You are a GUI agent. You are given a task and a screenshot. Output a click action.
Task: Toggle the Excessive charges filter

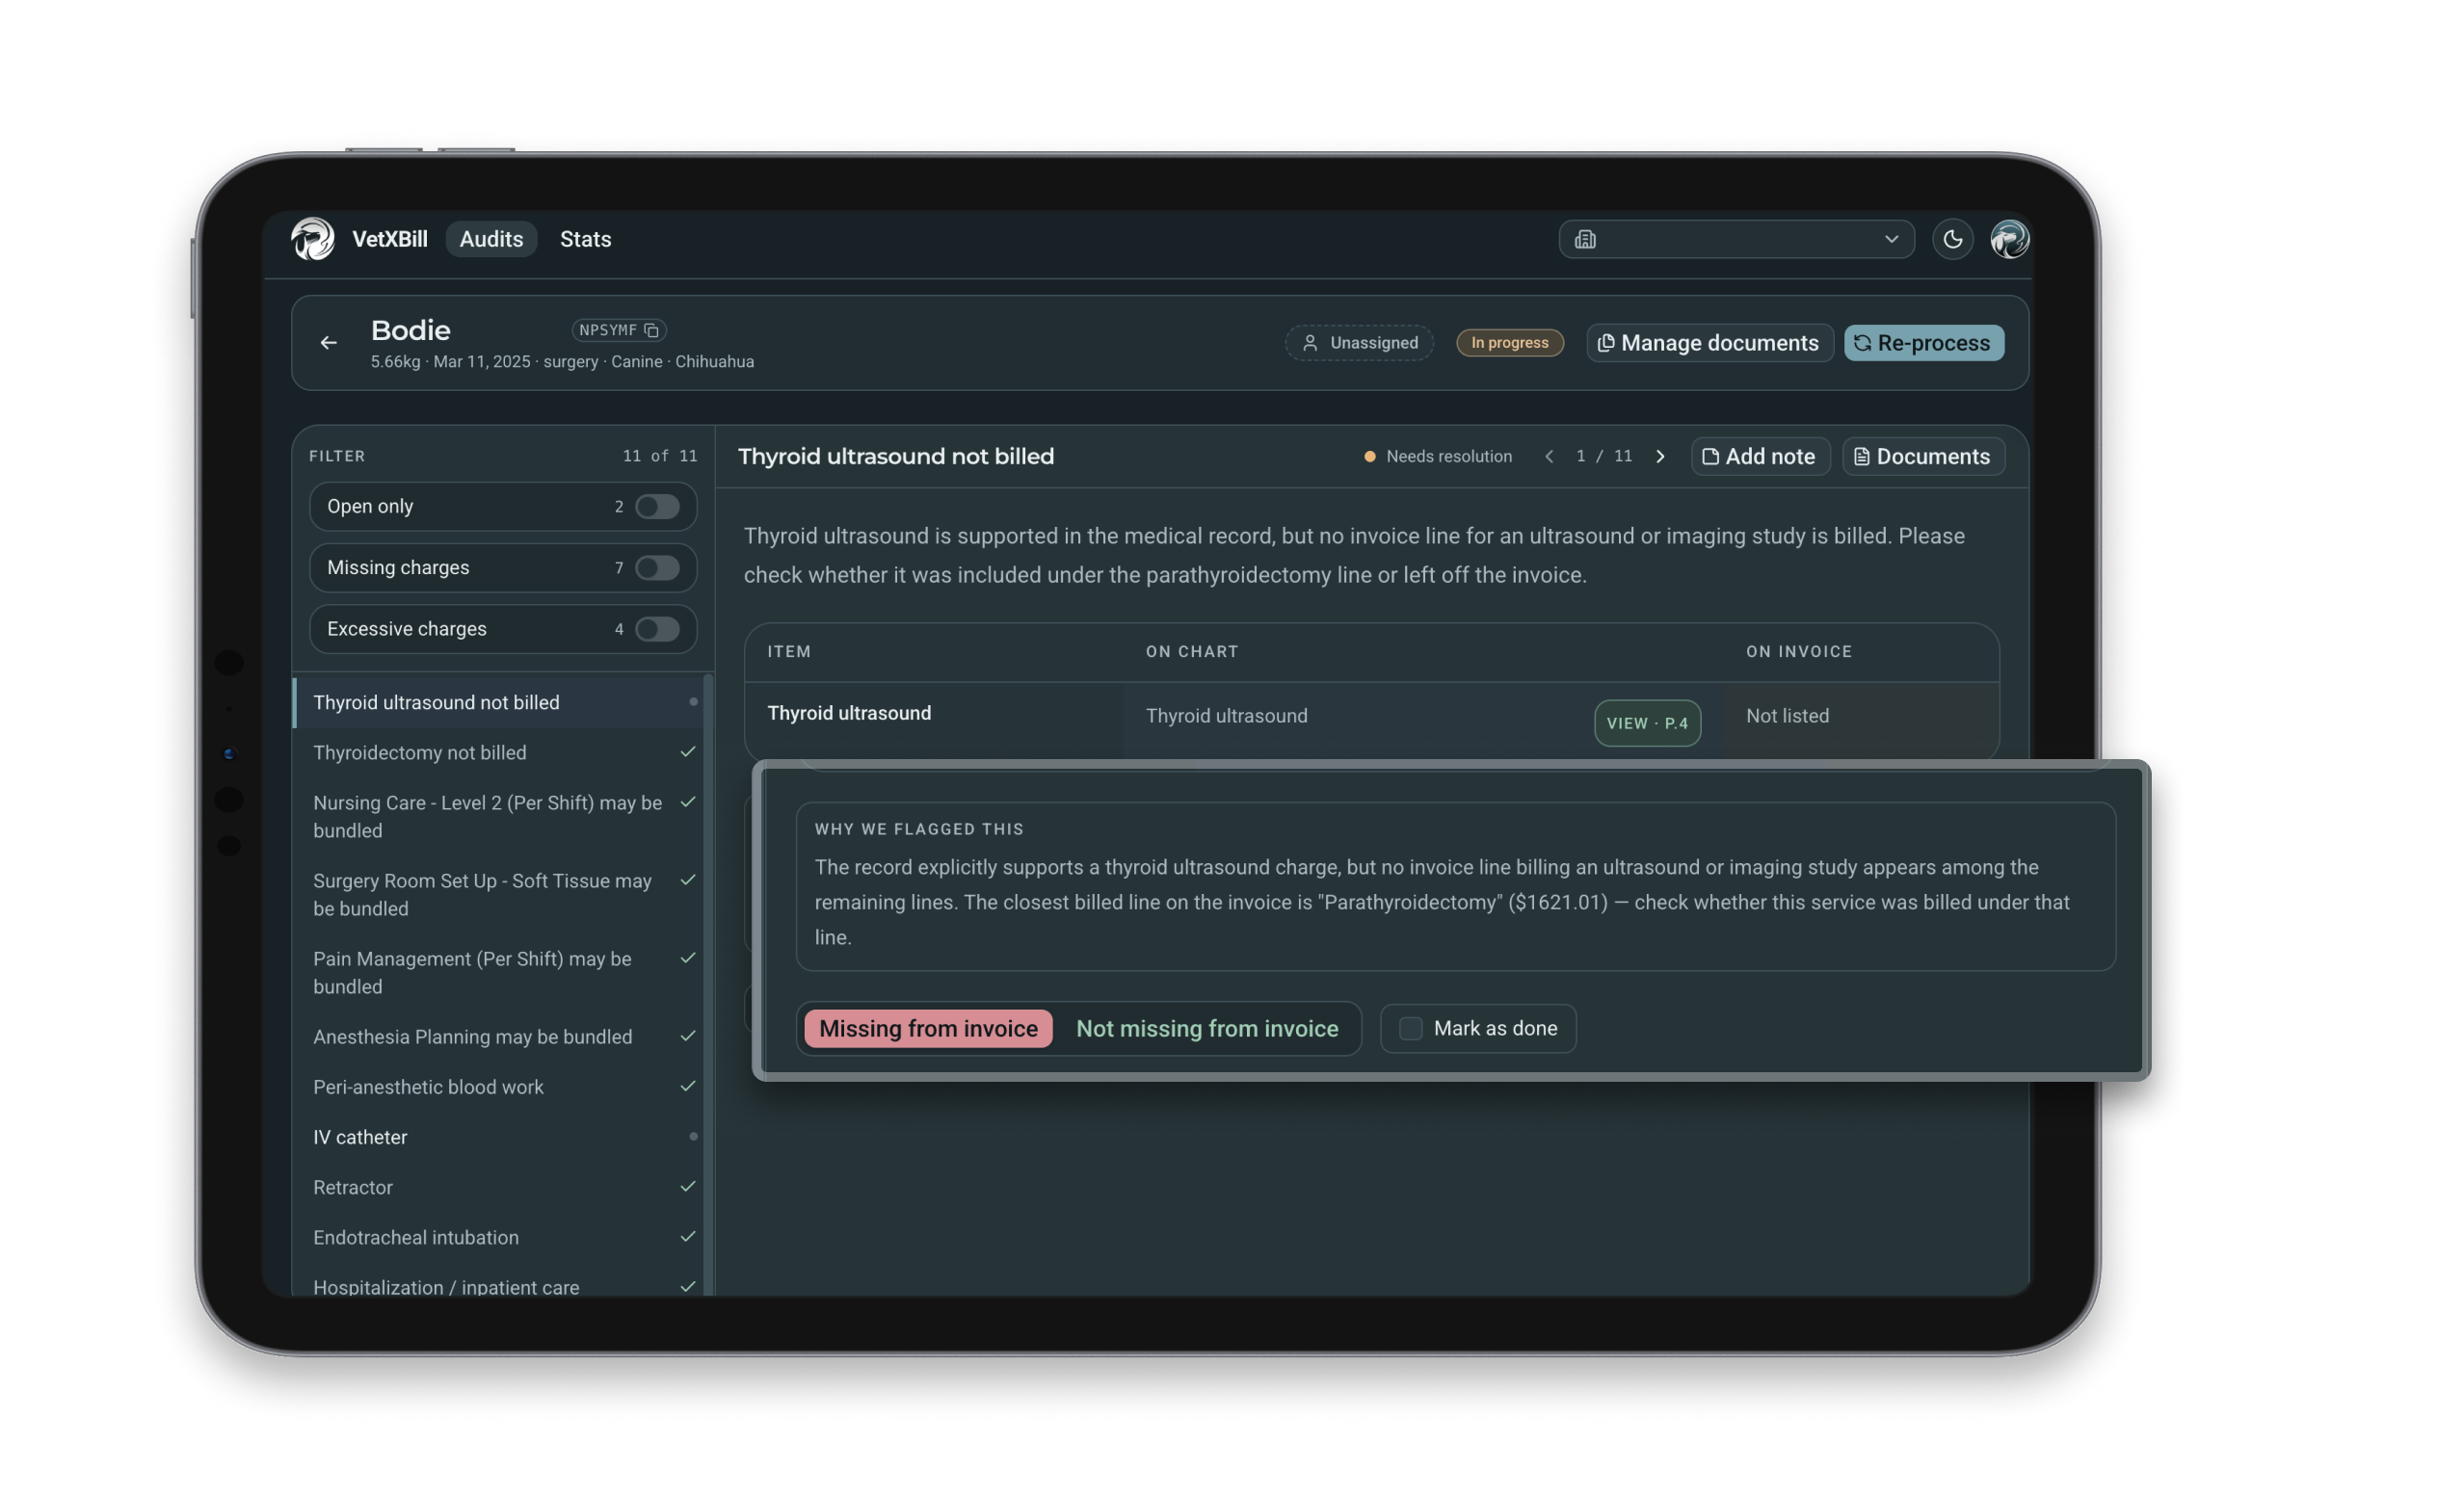pyautogui.click(x=657, y=629)
